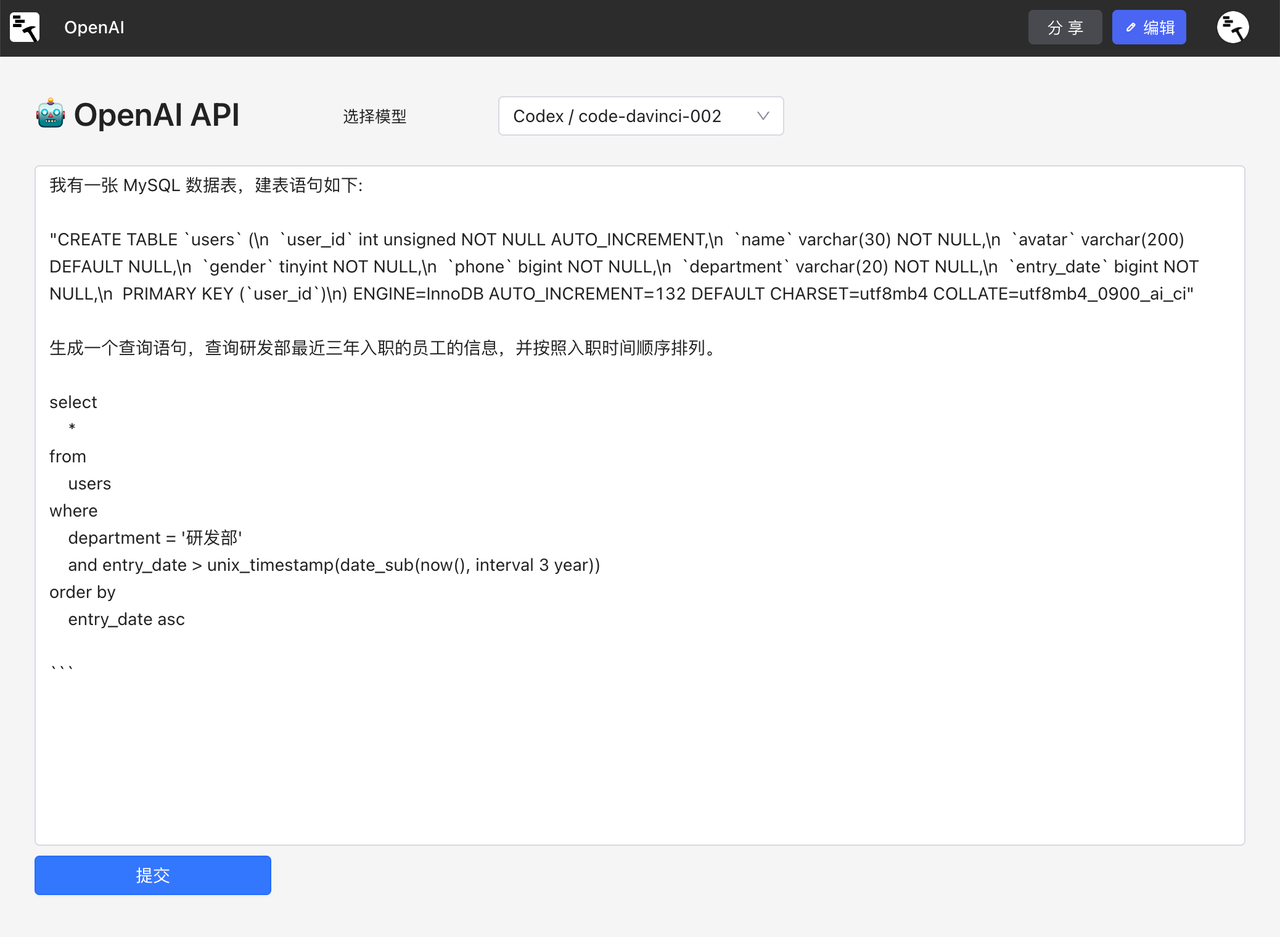Click the robot emoji beside OpenAI API
Image resolution: width=1280 pixels, height=937 pixels.
click(50, 114)
